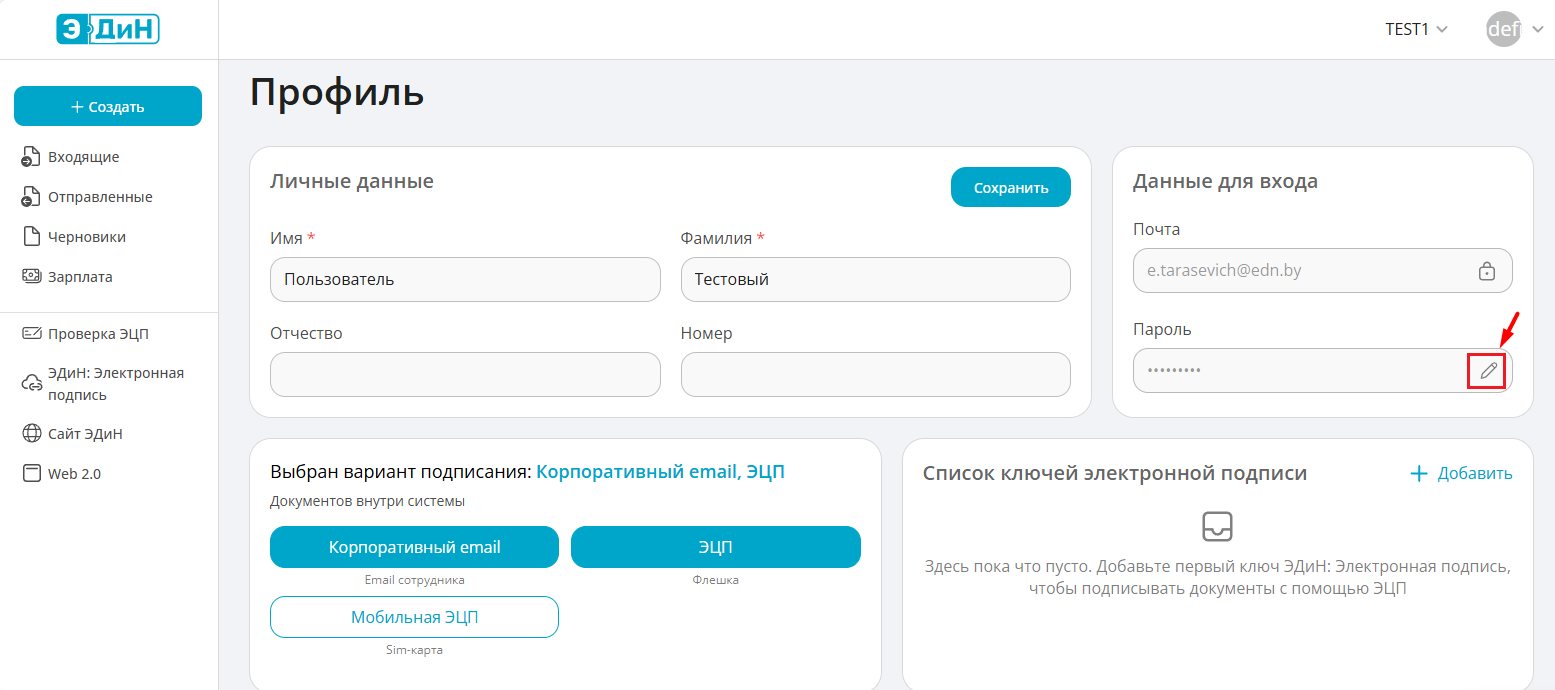Viewport: 1555px width, 690px height.
Task: Click the Проверка ЭЦП icon
Action: pyautogui.click(x=31, y=334)
